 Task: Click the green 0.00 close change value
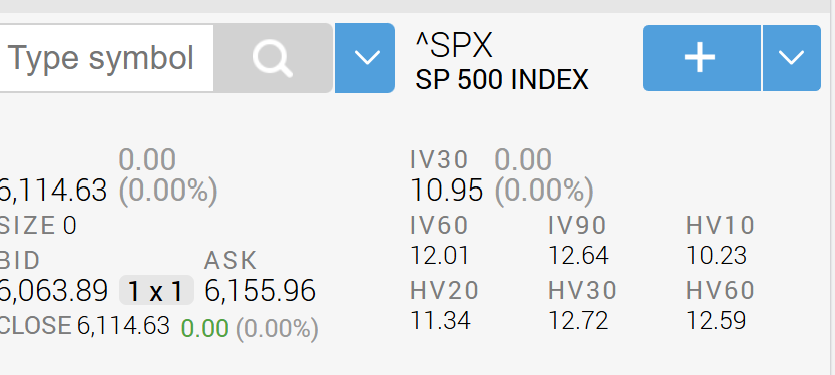205,328
